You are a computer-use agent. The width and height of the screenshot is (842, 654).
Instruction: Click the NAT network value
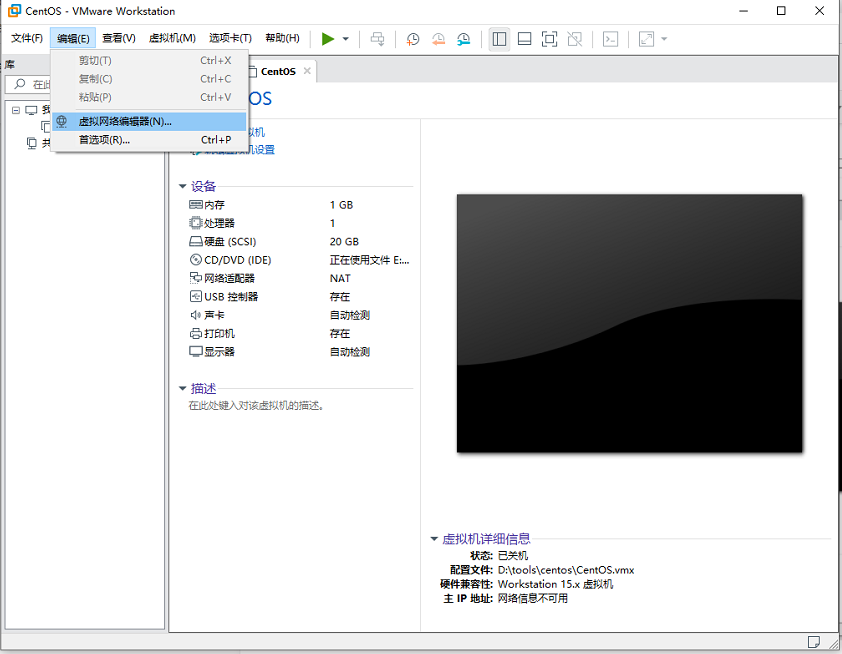[340, 278]
